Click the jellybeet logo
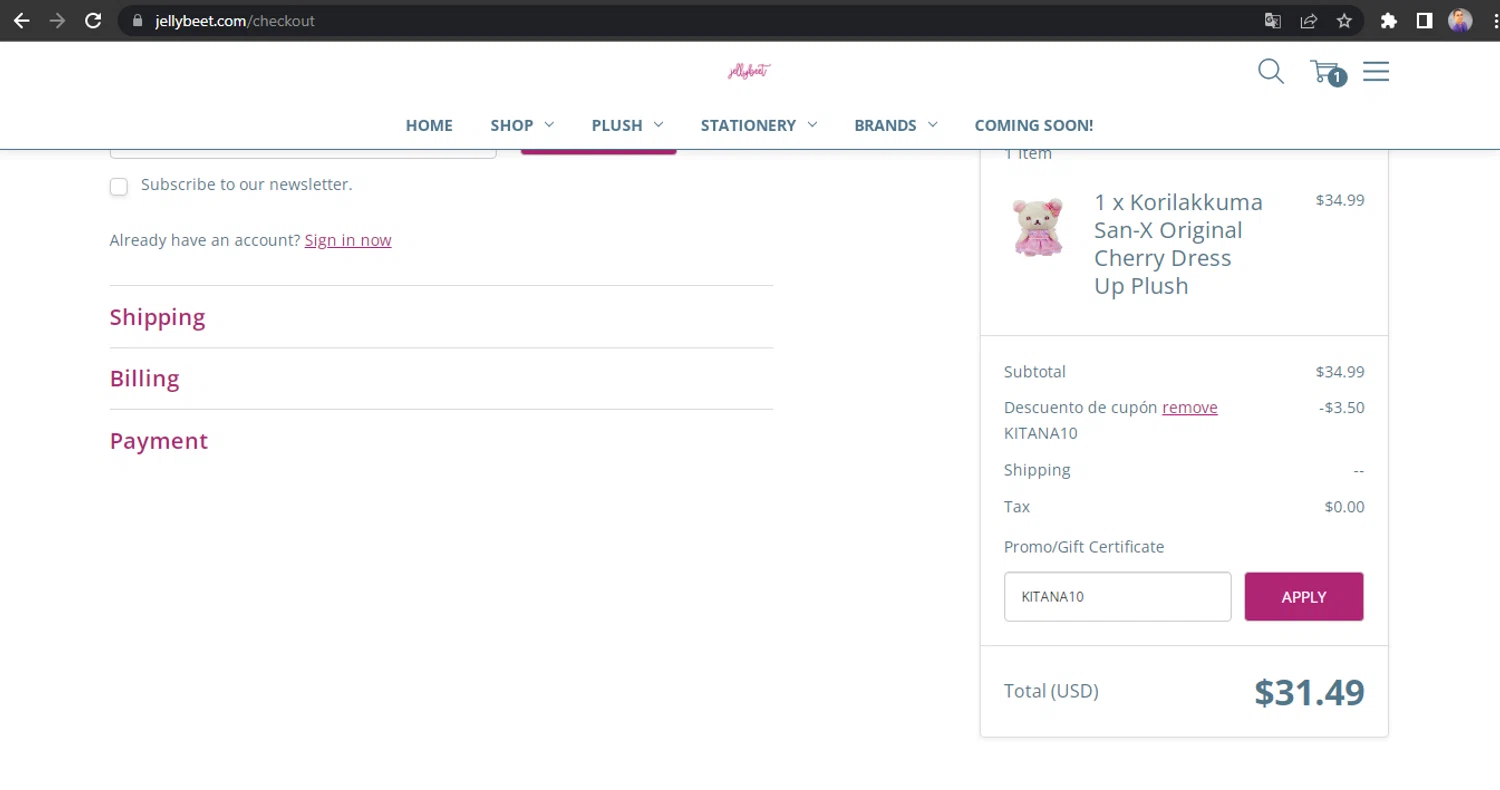The image size is (1500, 790). (x=749, y=71)
